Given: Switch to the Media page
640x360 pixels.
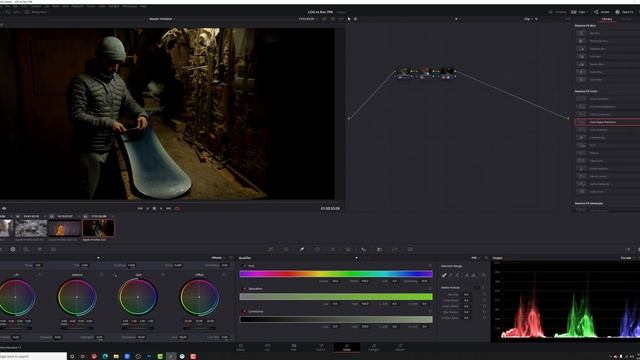Looking at the screenshot, I should tap(240, 347).
